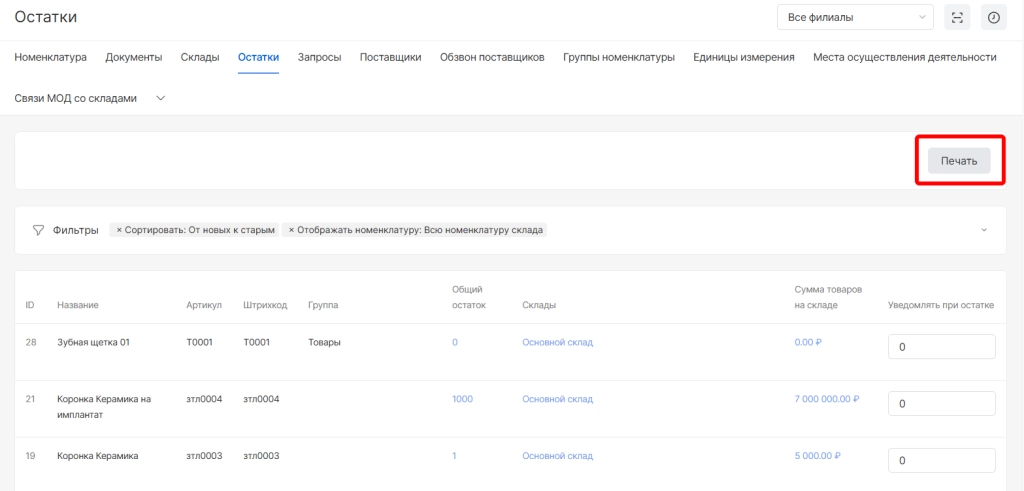Expand the chevron after 'Связи МОД со складами'
1024x491 pixels.
[161, 98]
